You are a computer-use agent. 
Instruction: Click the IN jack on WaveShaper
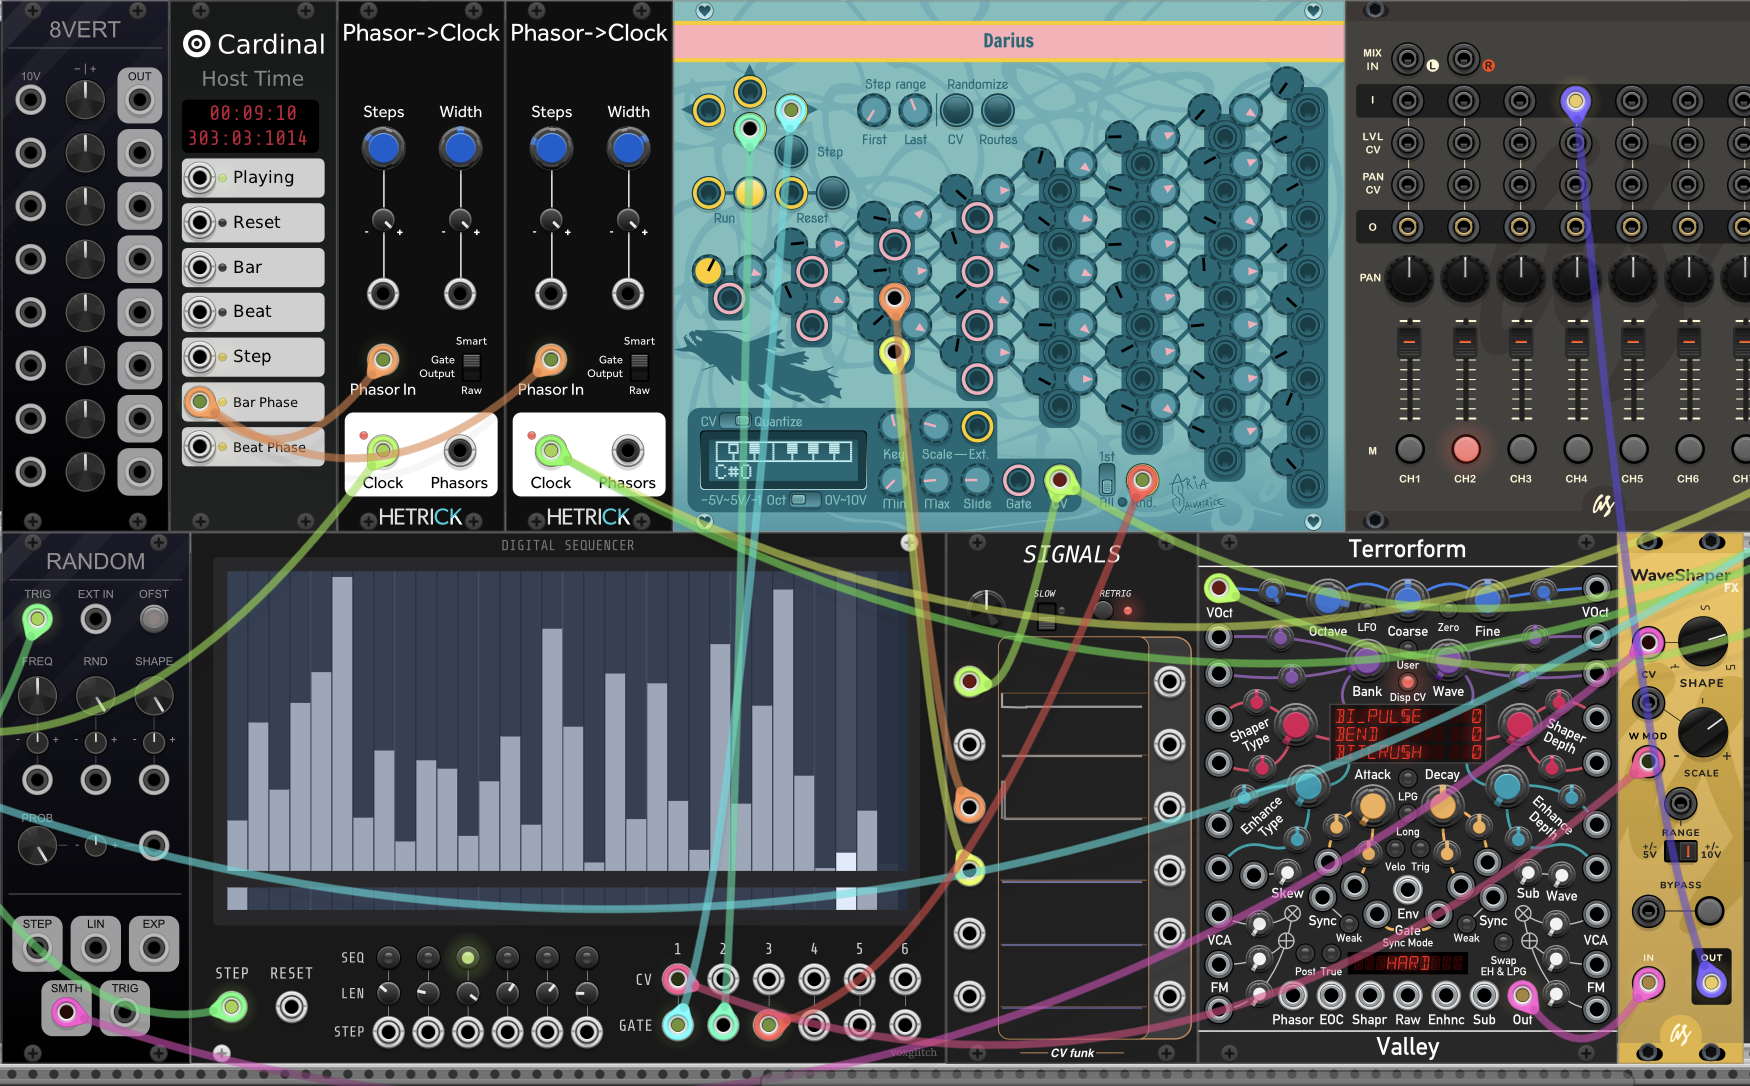click(1648, 984)
